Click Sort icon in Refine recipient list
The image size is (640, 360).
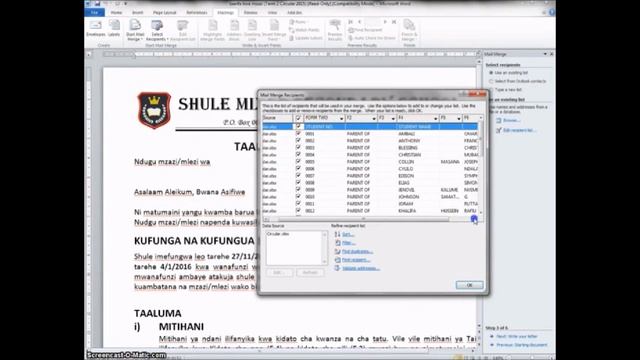[338, 234]
